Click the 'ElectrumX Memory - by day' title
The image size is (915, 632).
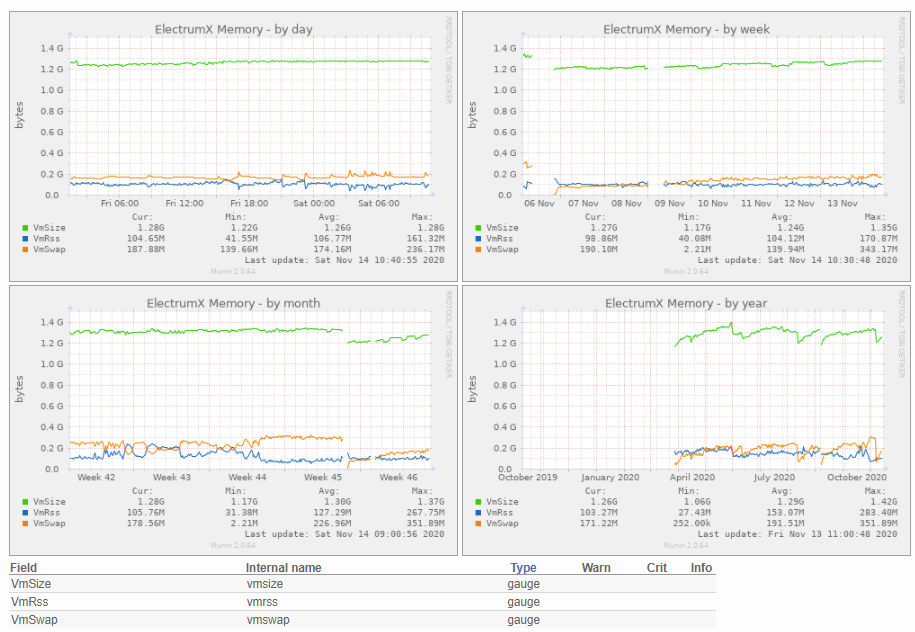click(x=233, y=29)
